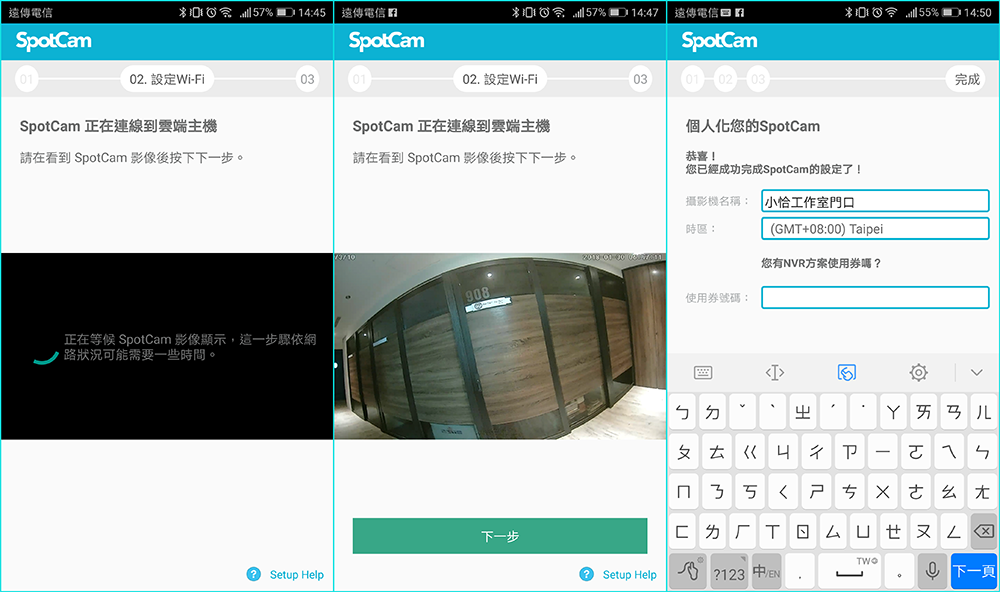The height and width of the screenshot is (592, 1000).
Task: Collapse the keyboard with the down chevron
Action: click(x=976, y=373)
